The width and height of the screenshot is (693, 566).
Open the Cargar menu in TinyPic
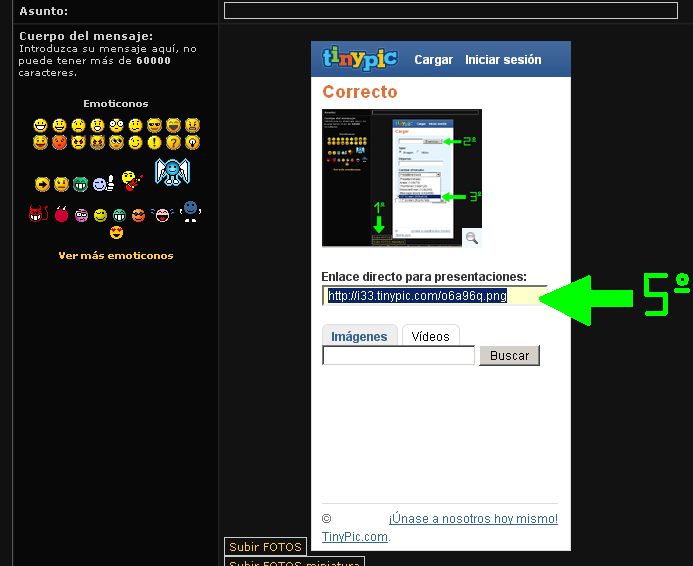pyautogui.click(x=434, y=60)
